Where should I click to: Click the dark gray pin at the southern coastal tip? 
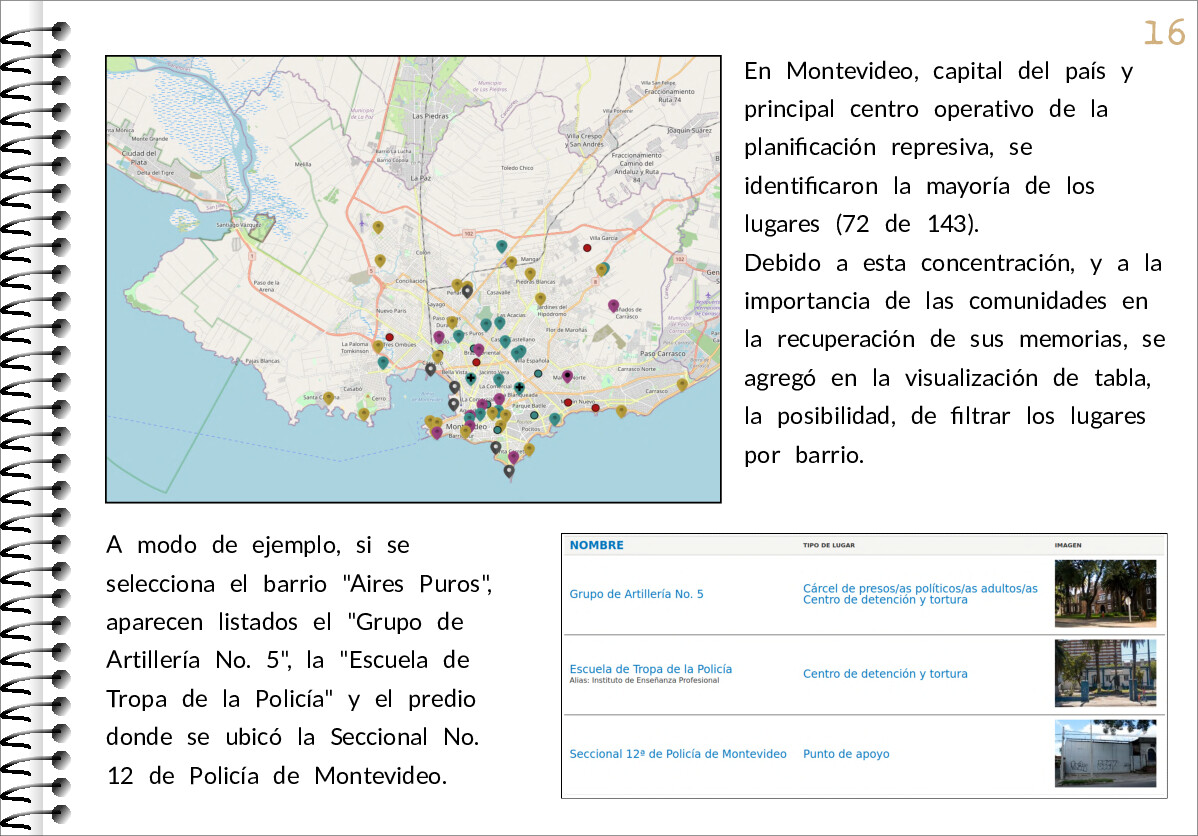[509, 471]
